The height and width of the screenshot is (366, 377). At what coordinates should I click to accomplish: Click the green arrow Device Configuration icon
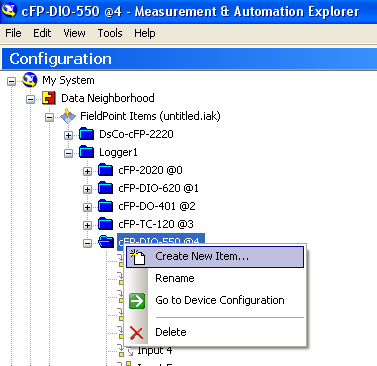coord(137,301)
